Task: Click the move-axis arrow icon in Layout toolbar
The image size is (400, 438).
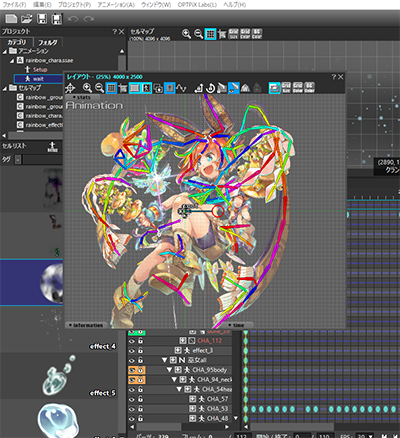Action: pyautogui.click(x=199, y=88)
